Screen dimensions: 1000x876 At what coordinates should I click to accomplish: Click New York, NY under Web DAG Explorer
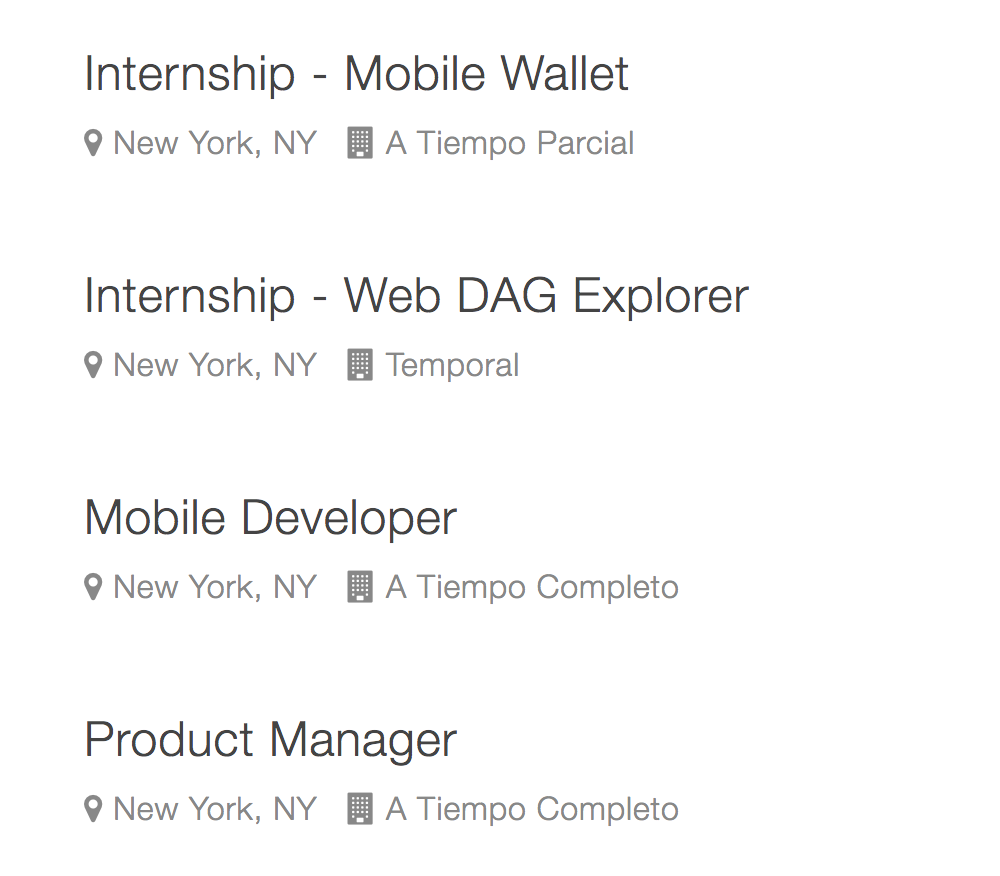(215, 366)
